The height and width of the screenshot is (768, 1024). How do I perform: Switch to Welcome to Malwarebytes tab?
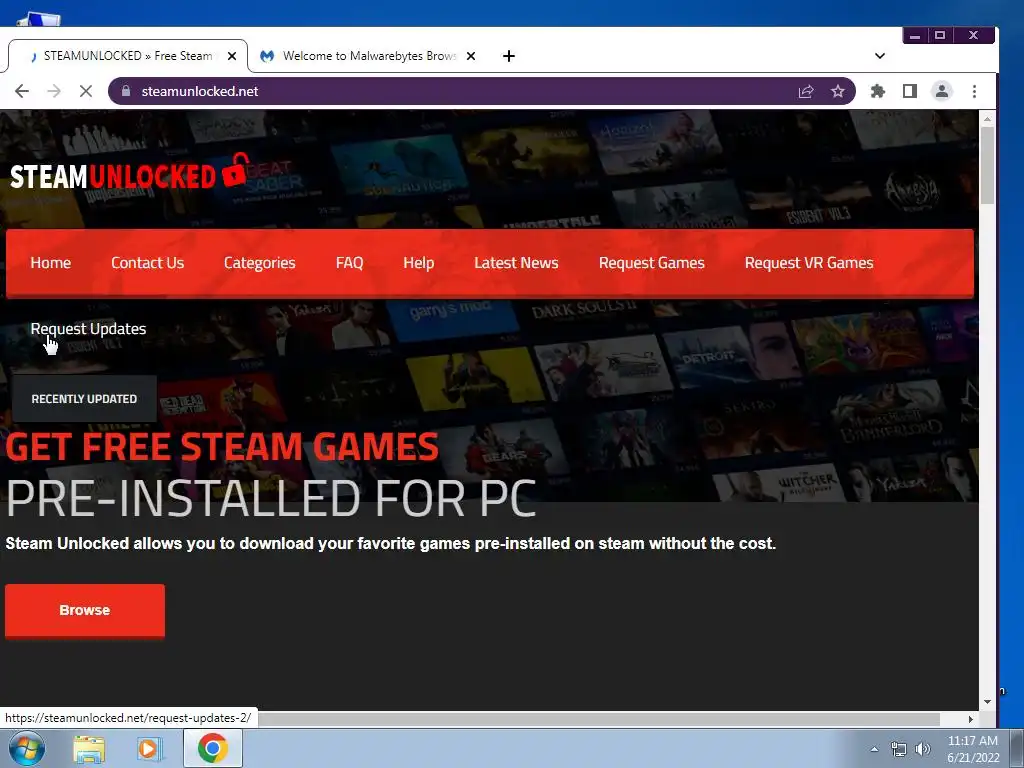point(367,56)
